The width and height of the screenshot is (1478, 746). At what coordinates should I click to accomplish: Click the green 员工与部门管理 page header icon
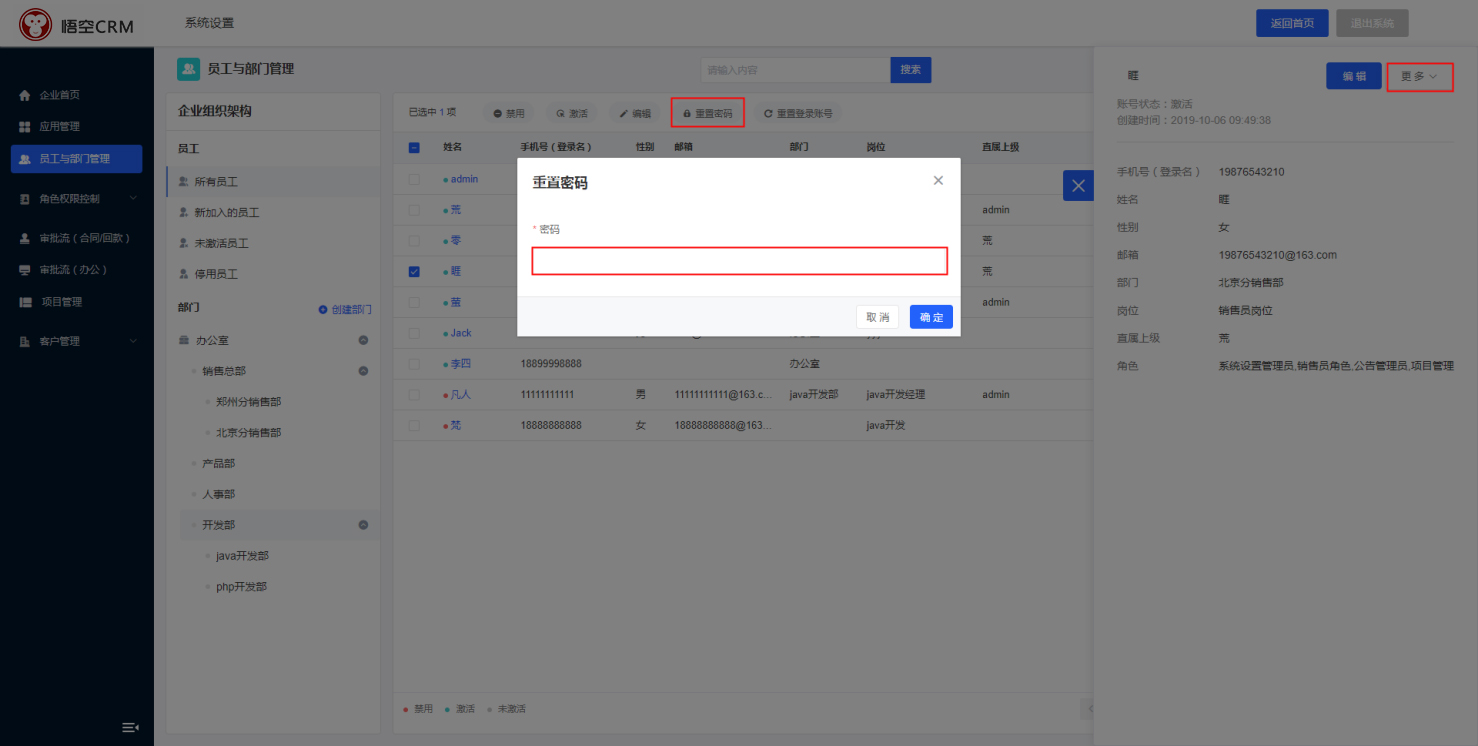pos(188,69)
